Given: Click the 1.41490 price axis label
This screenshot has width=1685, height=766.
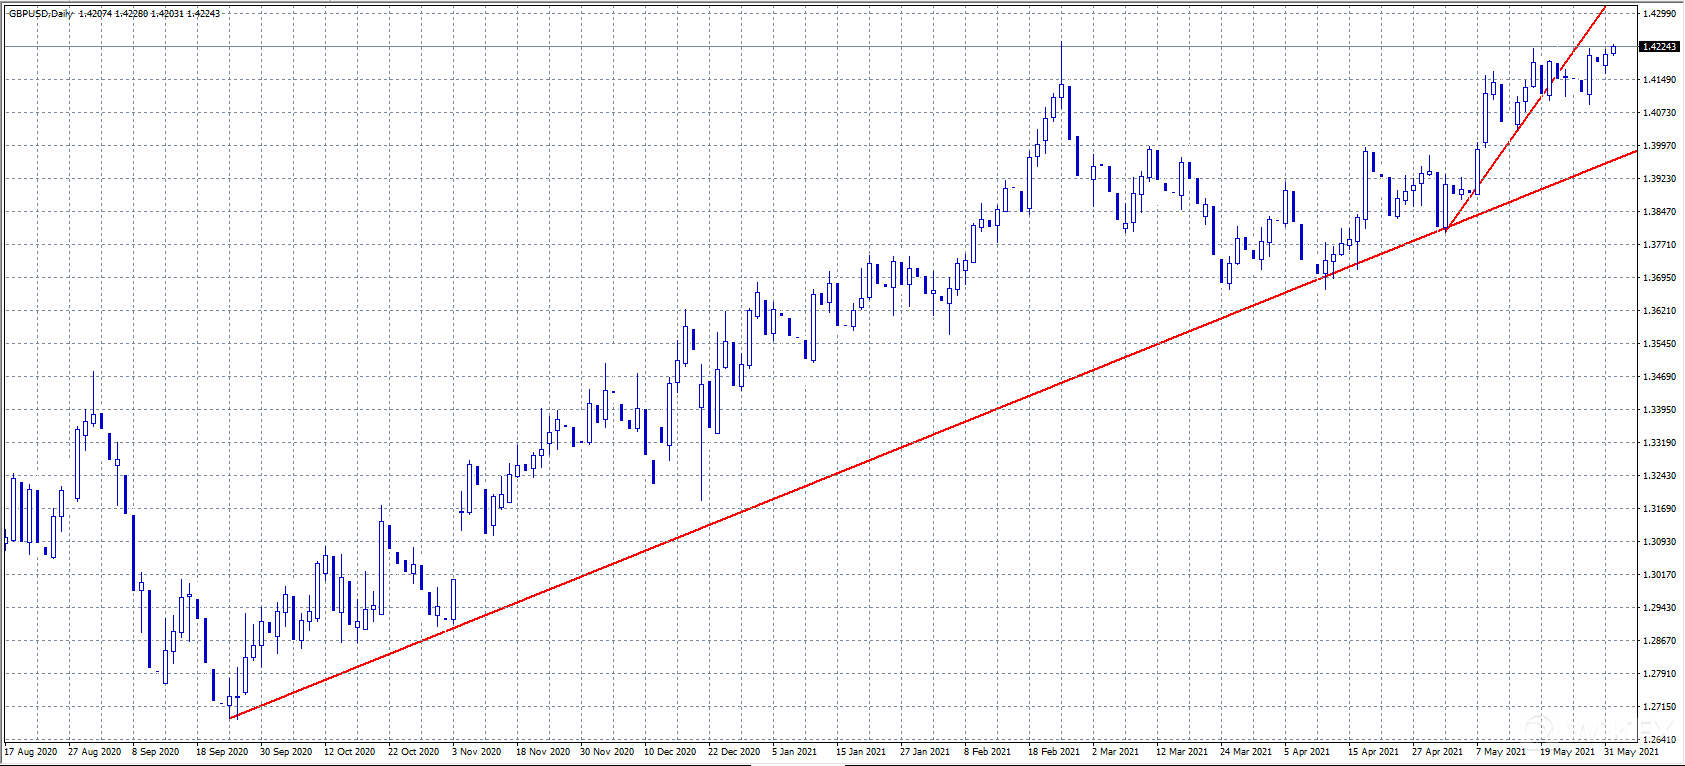Looking at the screenshot, I should coord(1659,80).
